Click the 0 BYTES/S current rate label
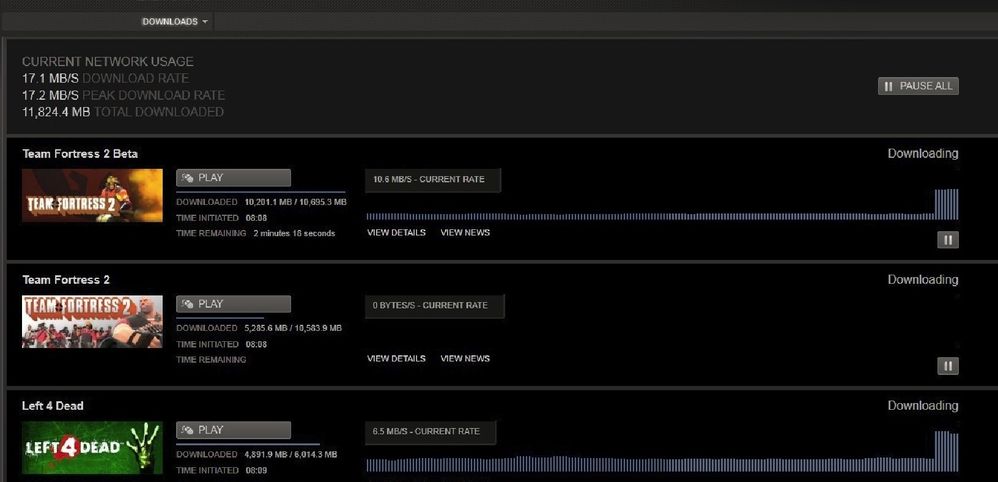 435,306
